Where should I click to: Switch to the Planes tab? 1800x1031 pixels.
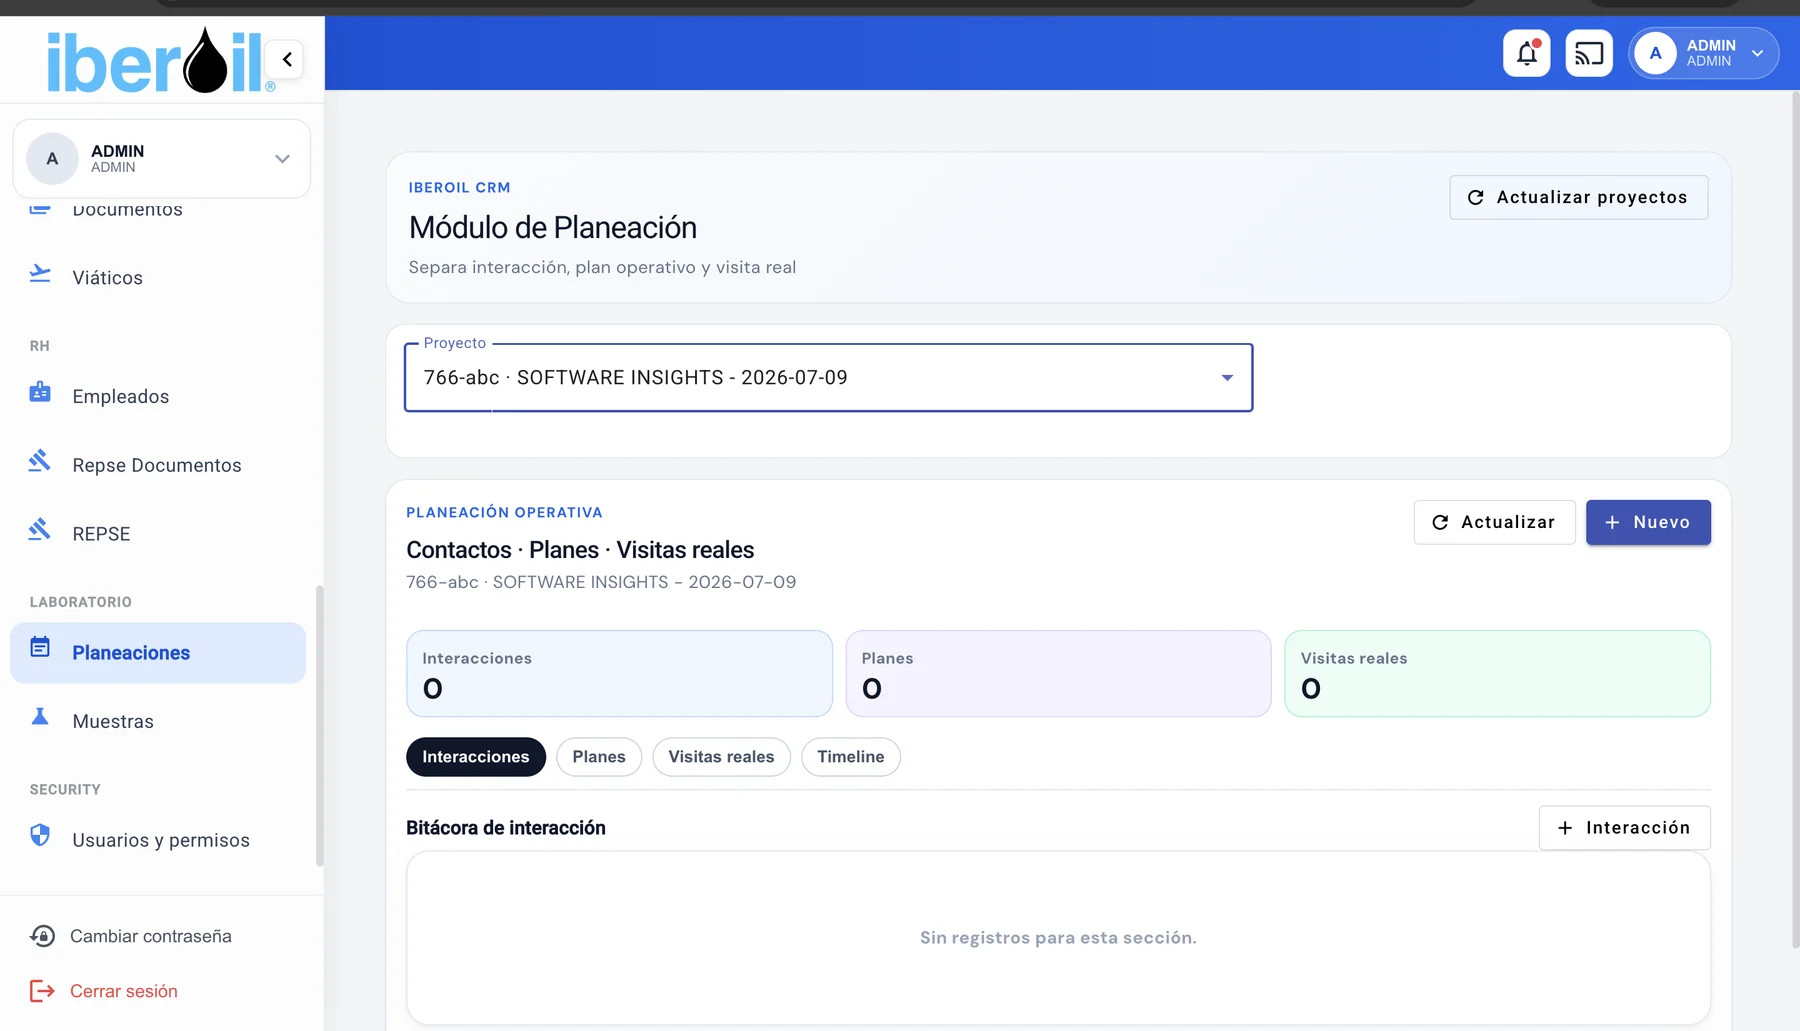(599, 757)
